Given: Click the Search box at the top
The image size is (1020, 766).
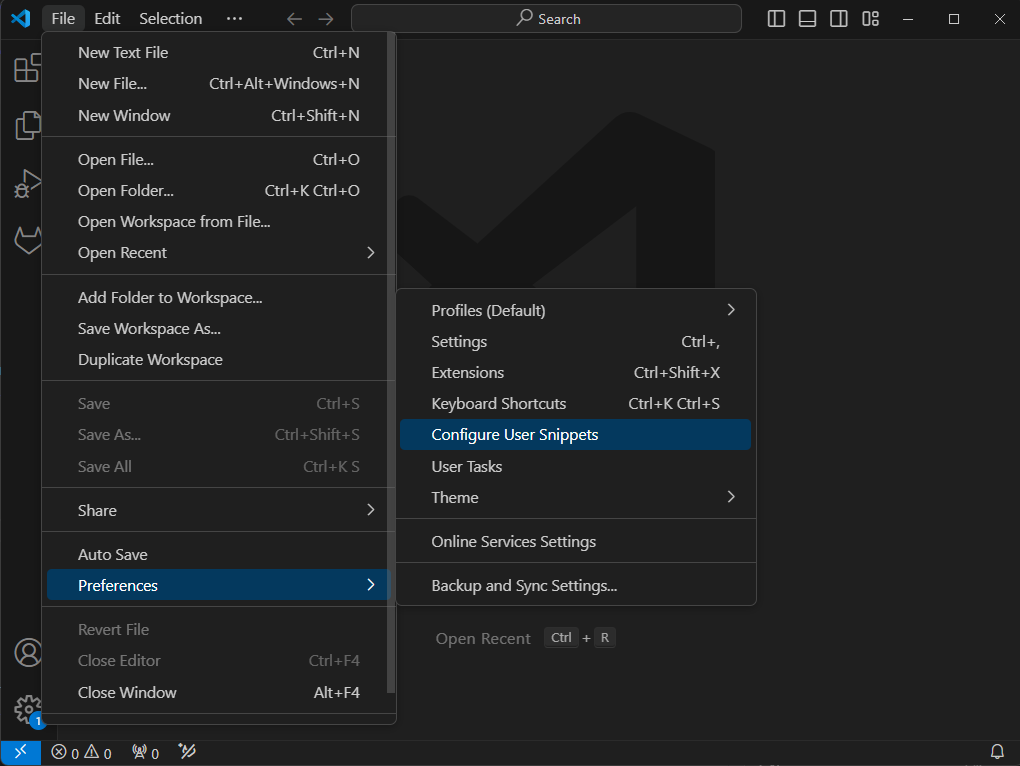Looking at the screenshot, I should tap(546, 18).
